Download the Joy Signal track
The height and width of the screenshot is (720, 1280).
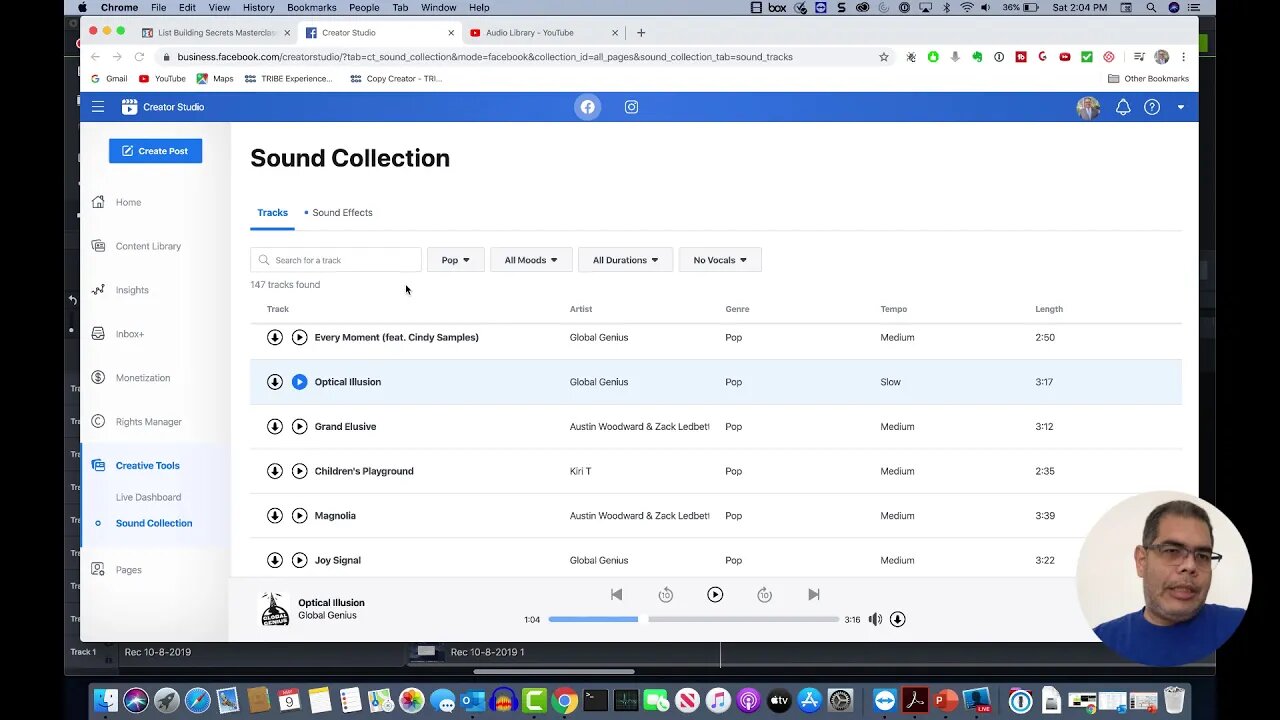(x=275, y=560)
